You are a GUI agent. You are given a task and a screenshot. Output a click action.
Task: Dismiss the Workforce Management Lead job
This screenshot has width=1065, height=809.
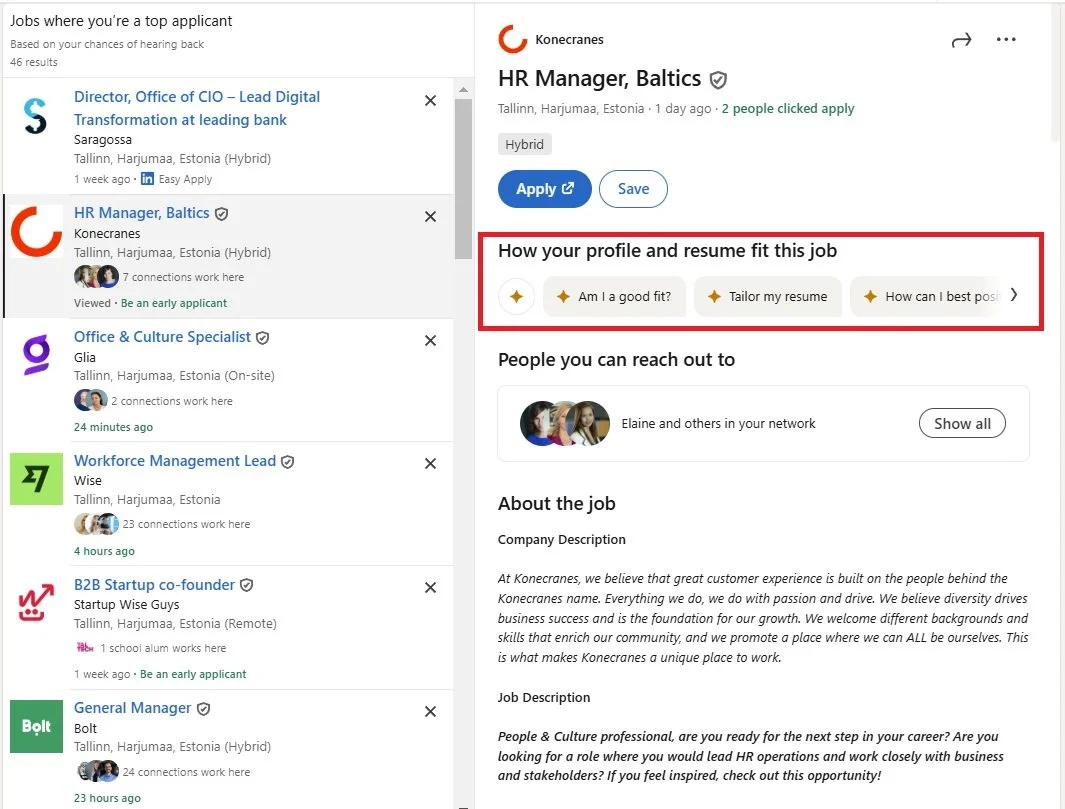(x=430, y=463)
